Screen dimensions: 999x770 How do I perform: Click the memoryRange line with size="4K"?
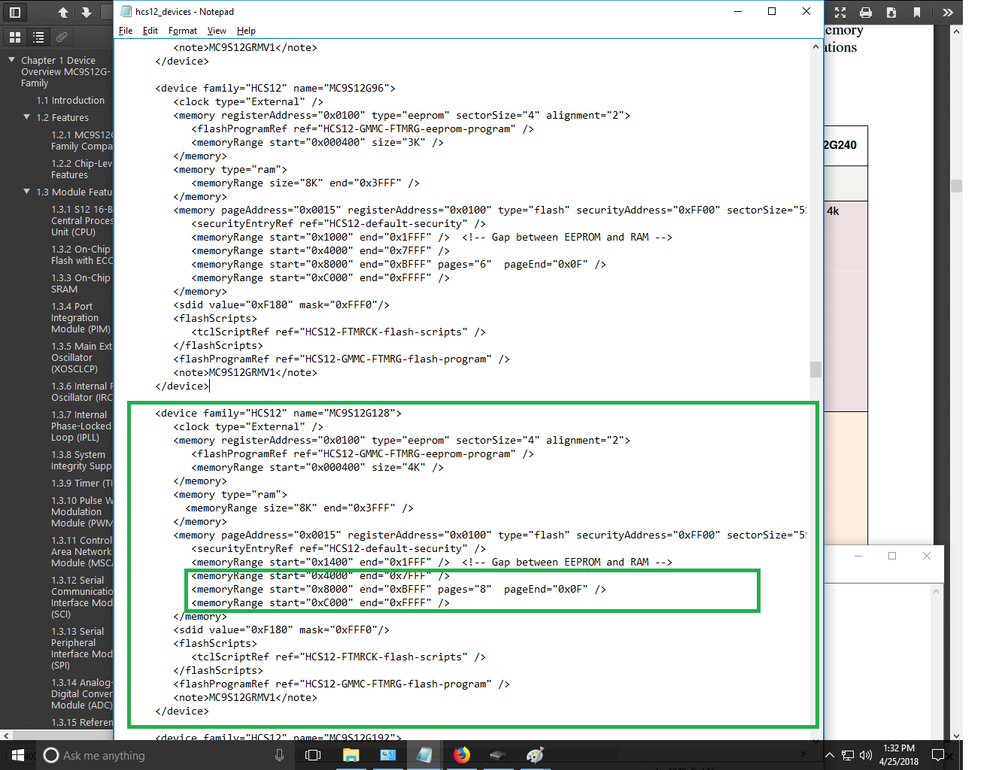(317, 467)
